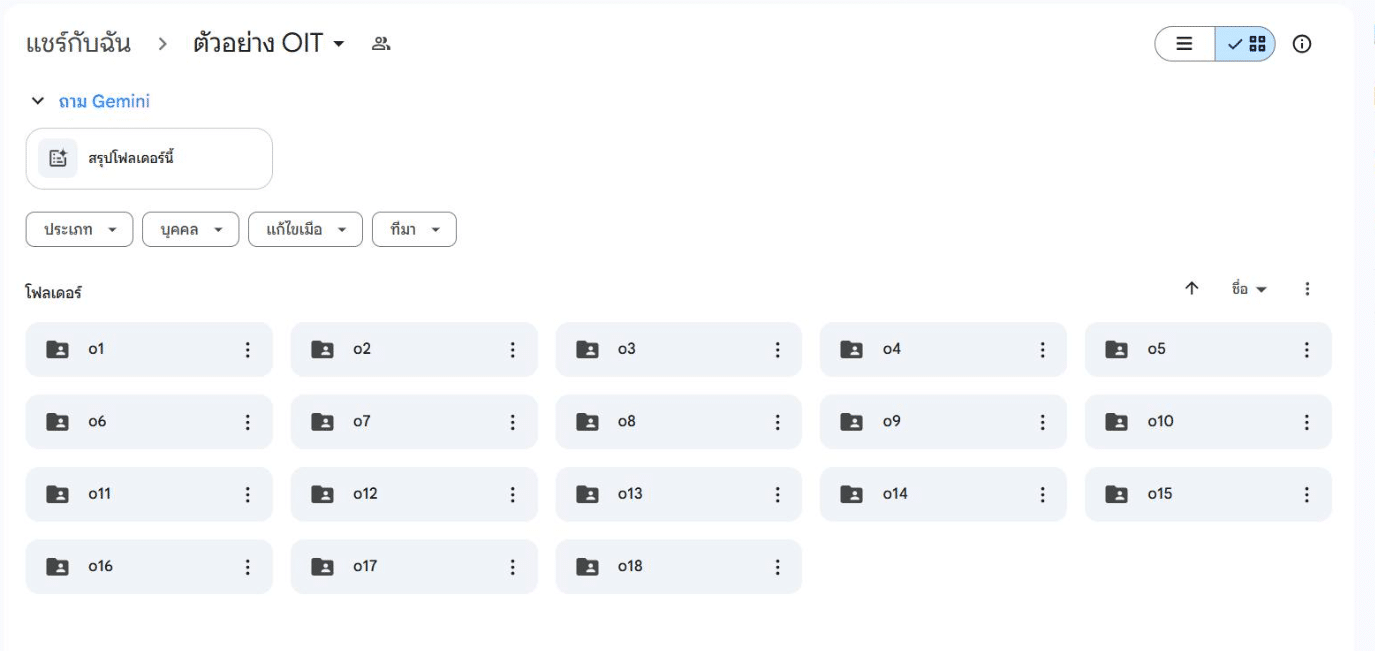Click the สรุปโฟลเดอร์นี้ Gemini button

(x=149, y=158)
